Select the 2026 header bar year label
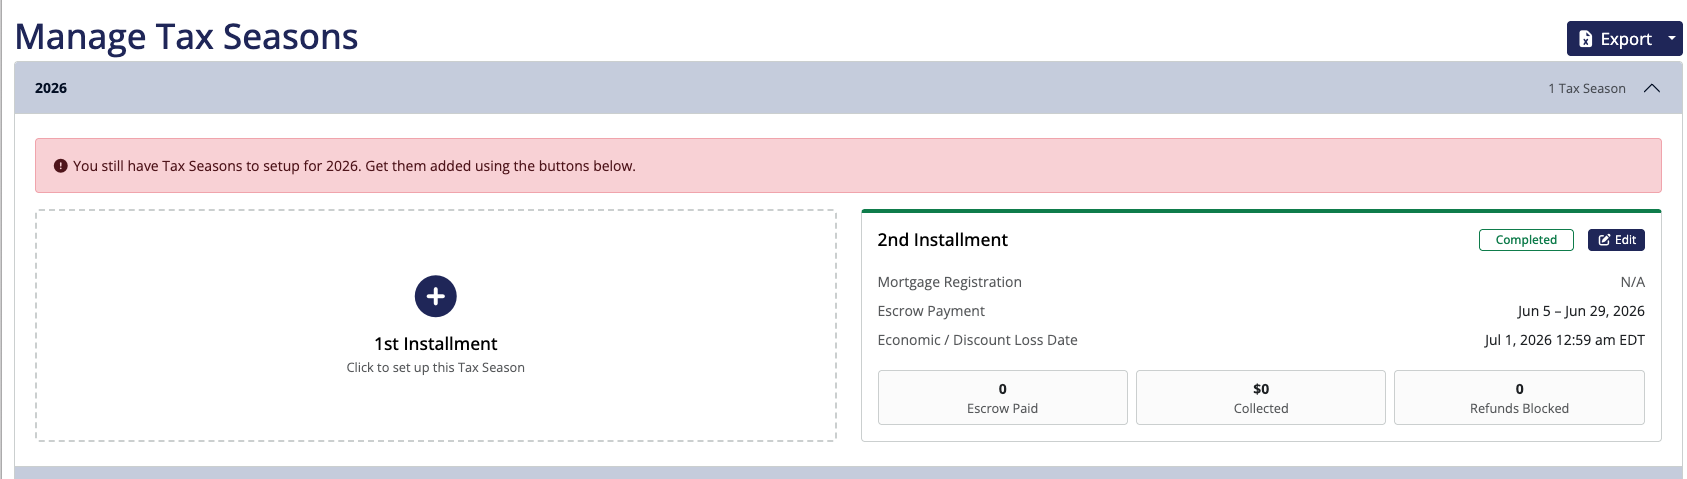 (x=51, y=88)
